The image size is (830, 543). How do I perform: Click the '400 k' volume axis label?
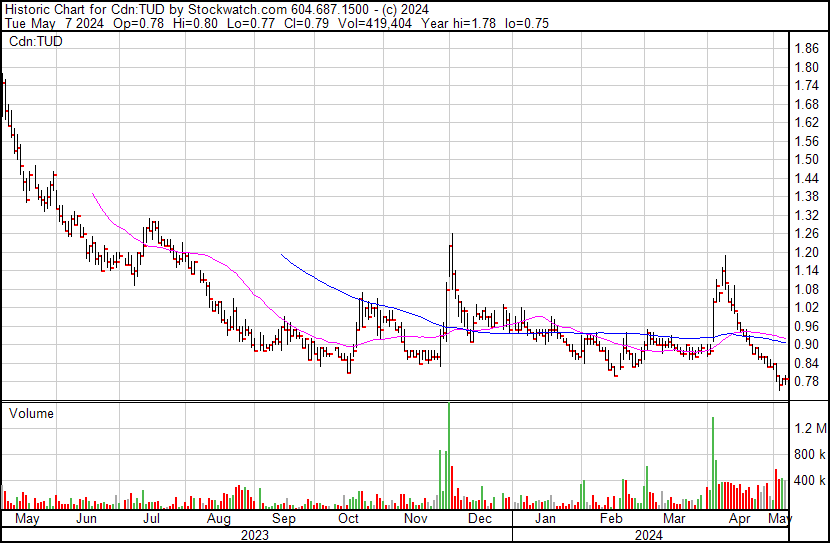(810, 481)
